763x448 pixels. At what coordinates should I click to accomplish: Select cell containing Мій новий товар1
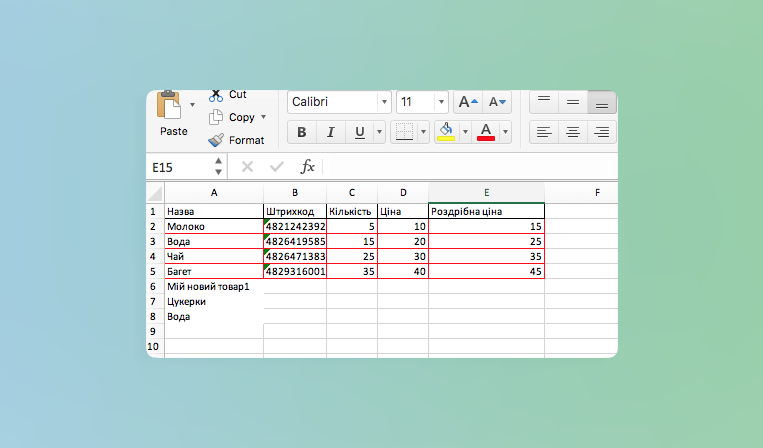click(213, 287)
